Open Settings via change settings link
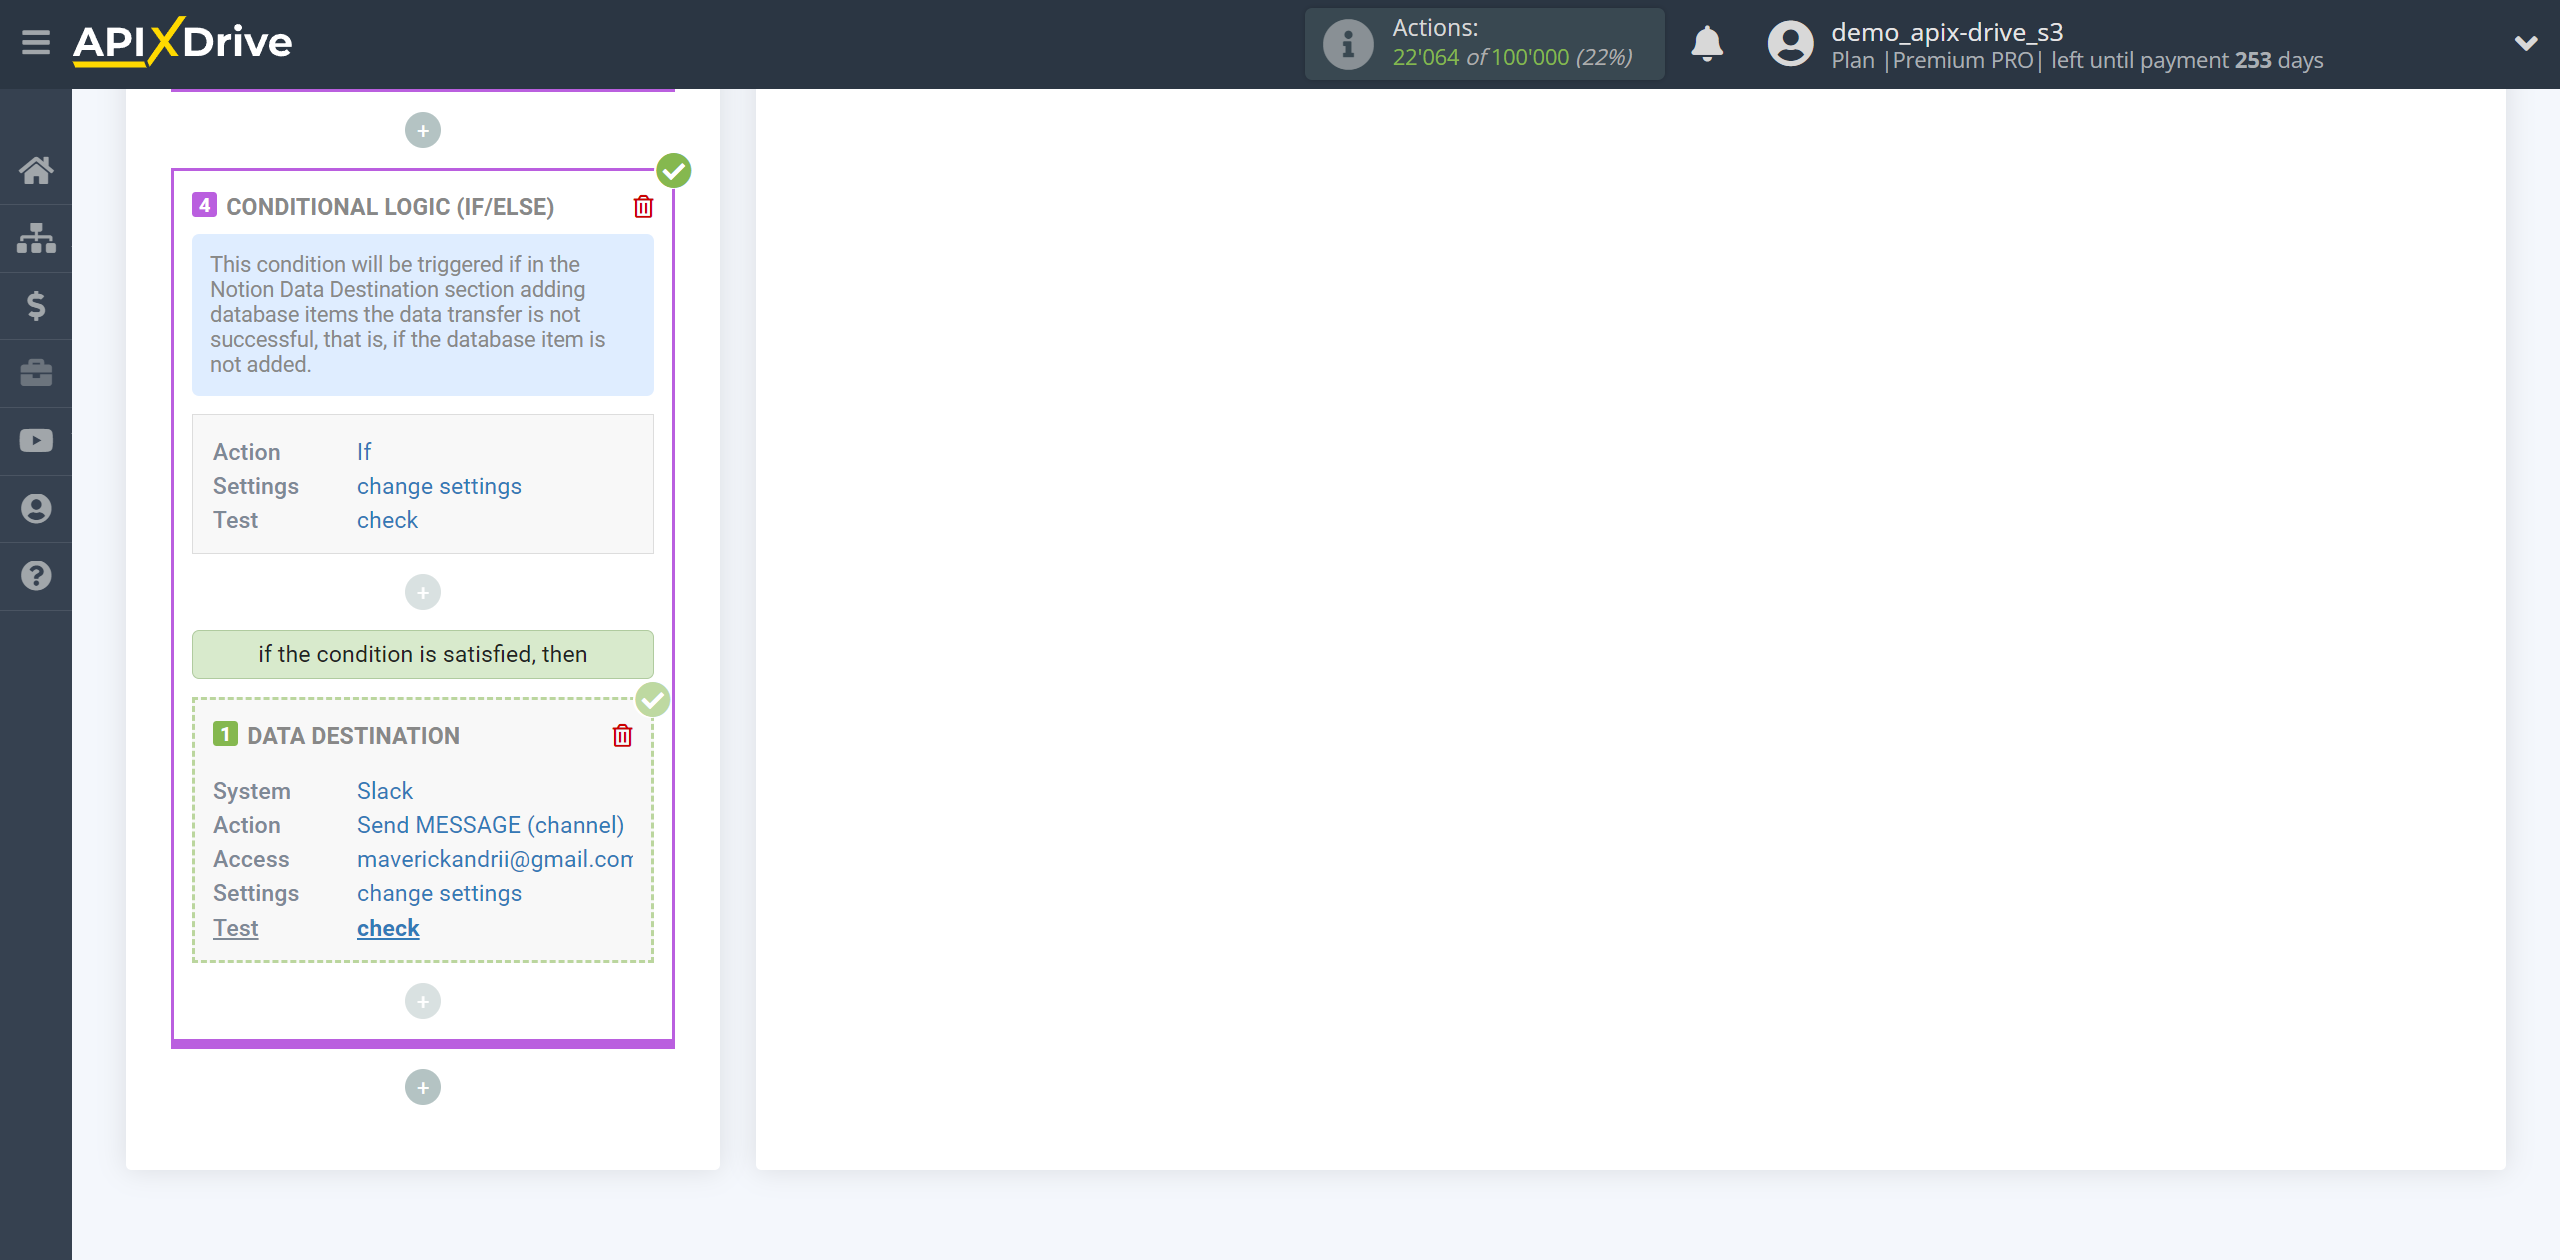2560x1260 pixels. tap(438, 893)
